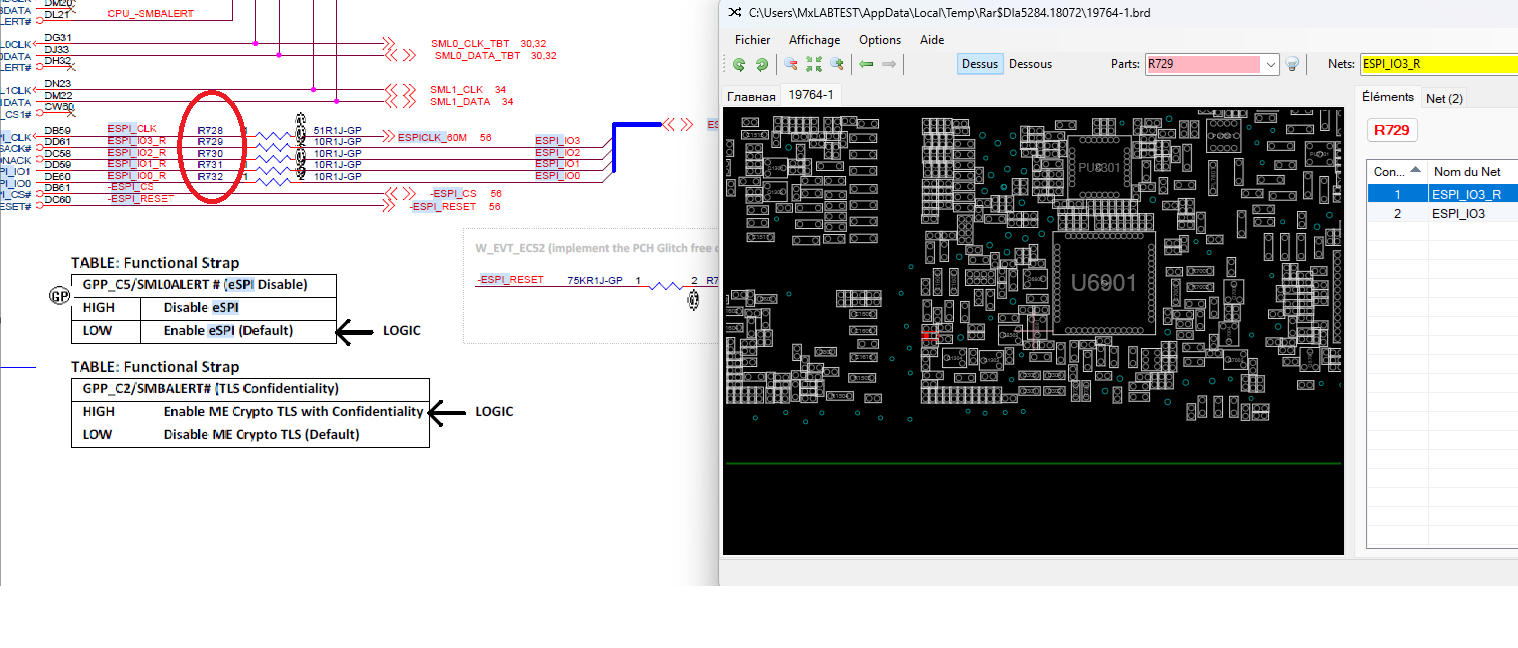Viewport: 1518px width, 648px height.
Task: Click the zoom out magnifier icon
Action: [x=791, y=64]
